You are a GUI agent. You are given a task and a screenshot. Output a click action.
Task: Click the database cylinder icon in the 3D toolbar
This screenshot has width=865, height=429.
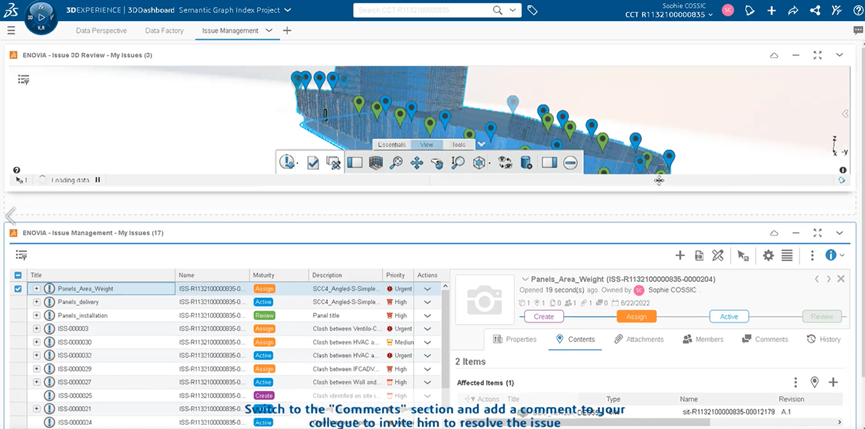(x=526, y=163)
